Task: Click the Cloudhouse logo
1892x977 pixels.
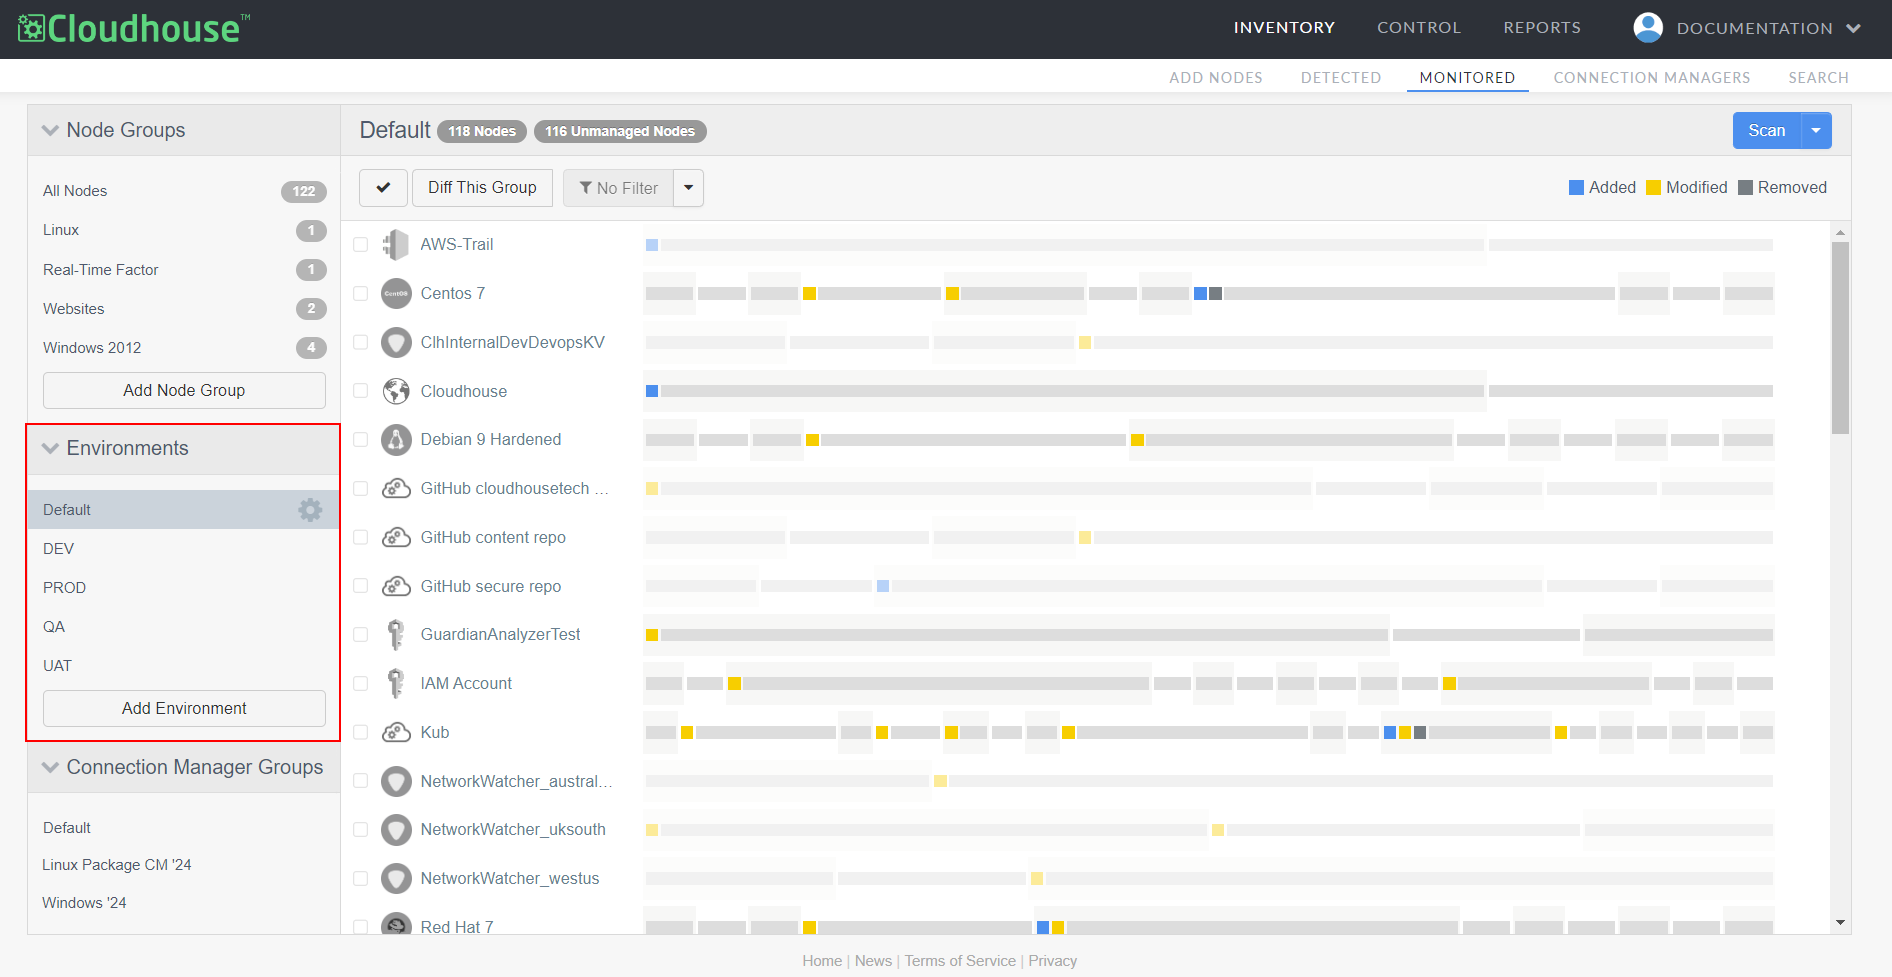Action: pos(134,28)
